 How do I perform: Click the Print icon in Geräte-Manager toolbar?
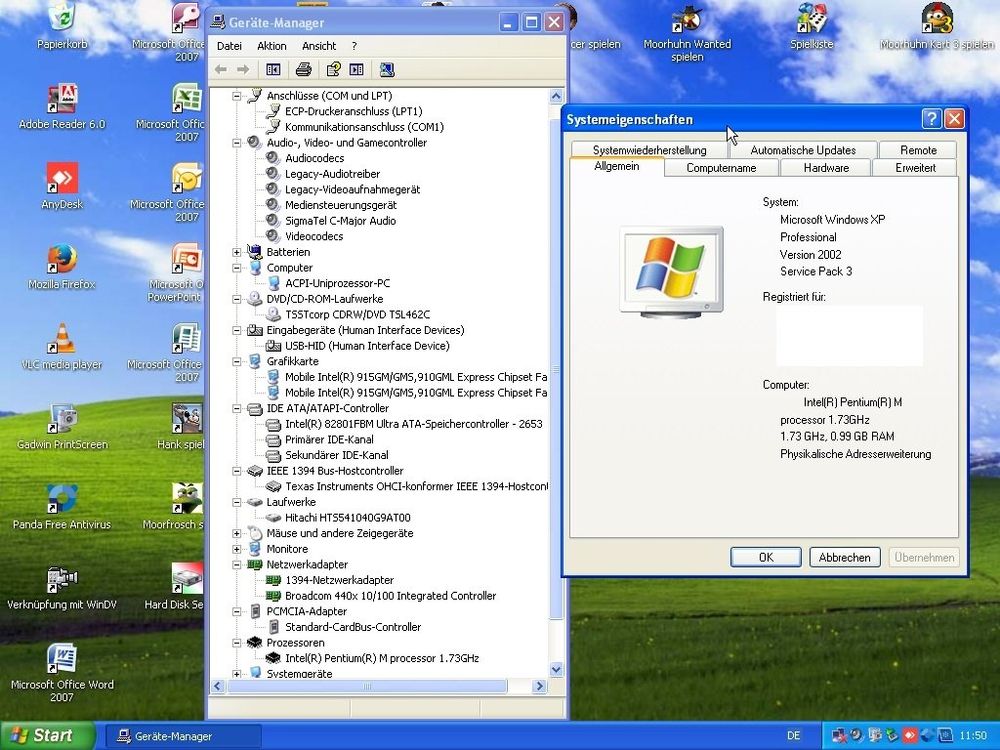coord(304,70)
